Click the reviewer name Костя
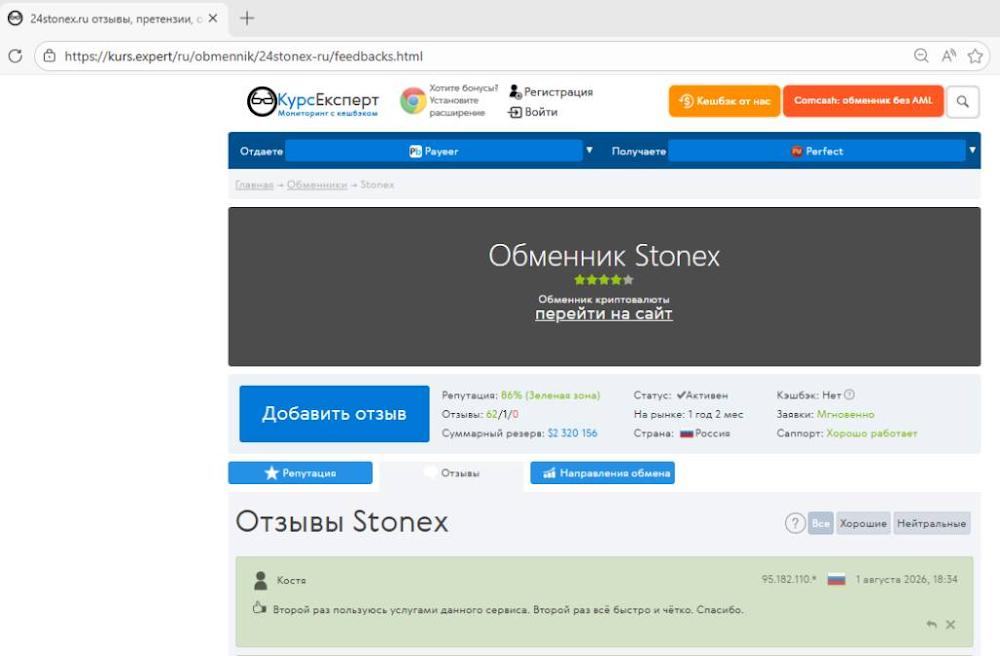 [291, 581]
